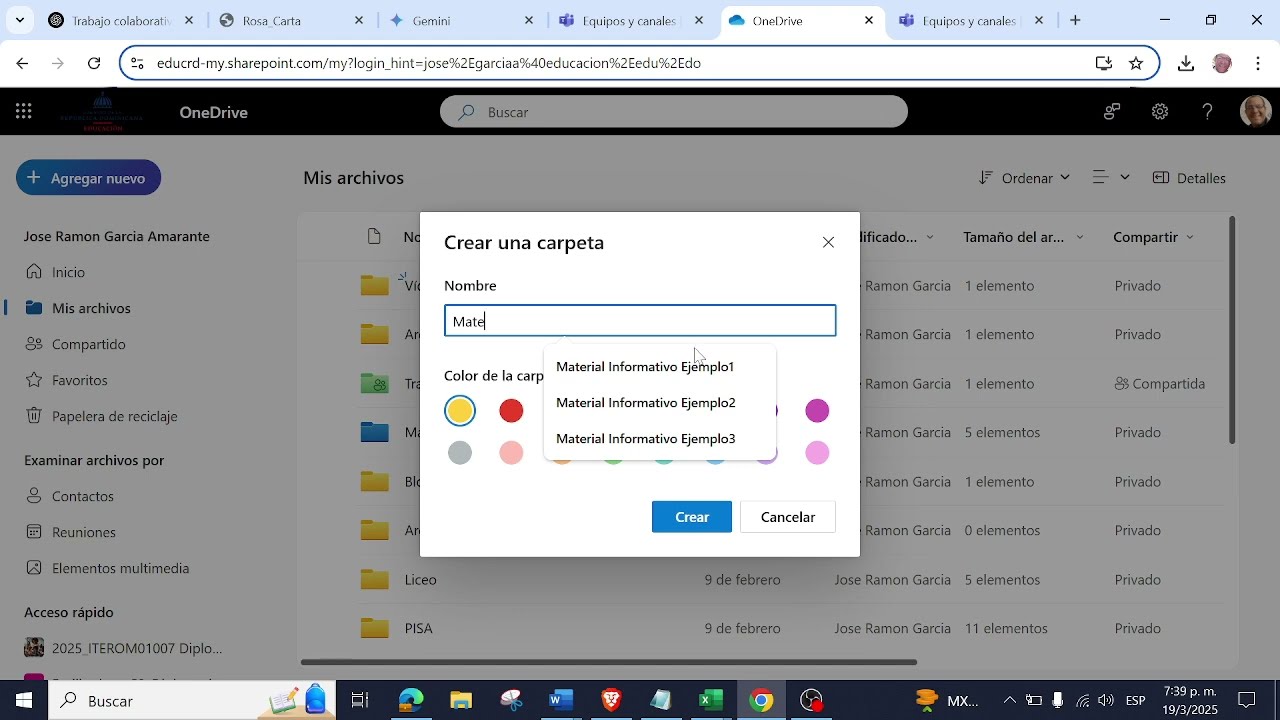1280x720 pixels.
Task: Click install app icon in address bar
Action: tap(1104, 63)
